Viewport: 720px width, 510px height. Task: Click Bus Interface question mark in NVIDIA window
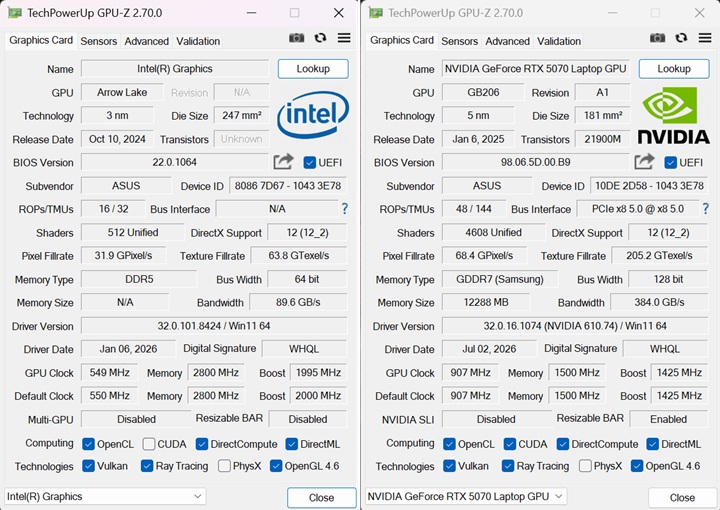point(705,209)
